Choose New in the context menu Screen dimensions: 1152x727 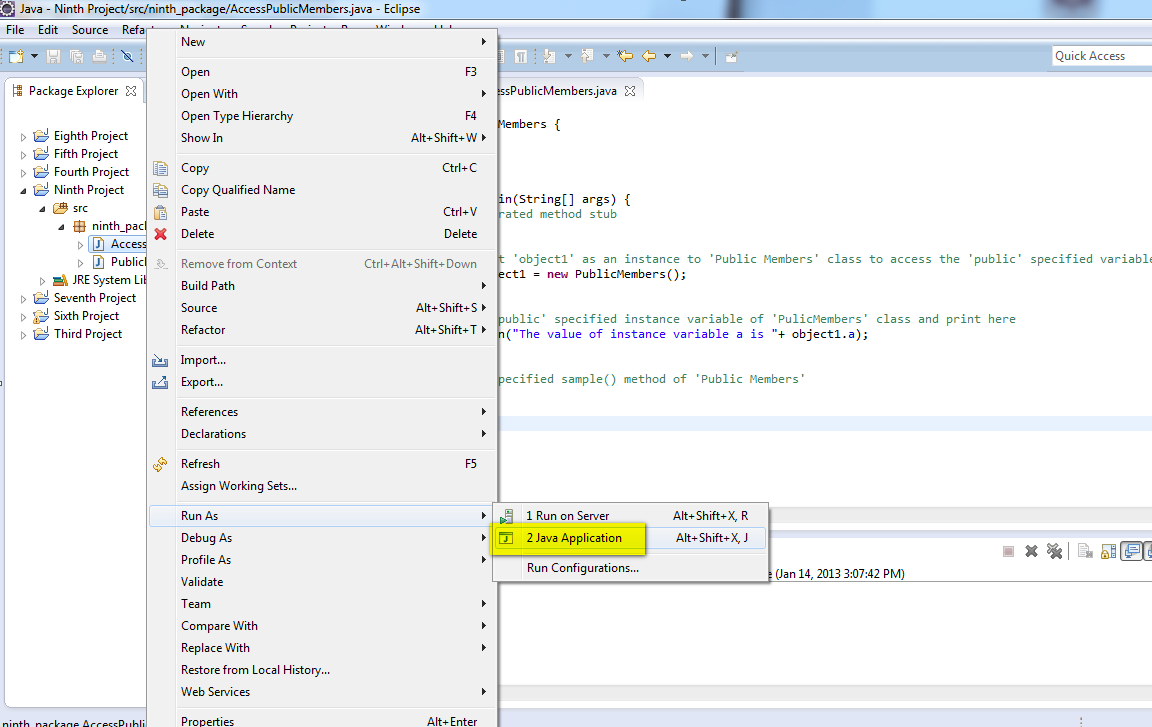323,42
